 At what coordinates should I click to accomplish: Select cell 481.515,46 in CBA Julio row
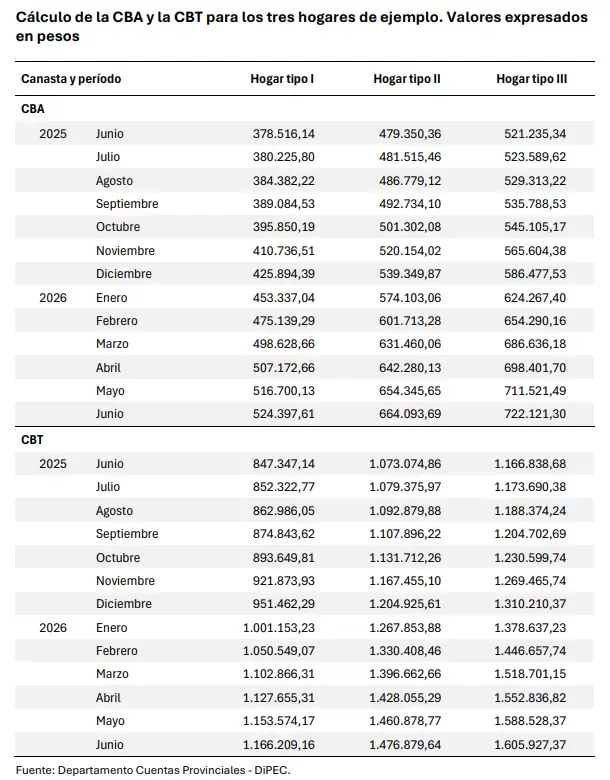pyautogui.click(x=410, y=157)
